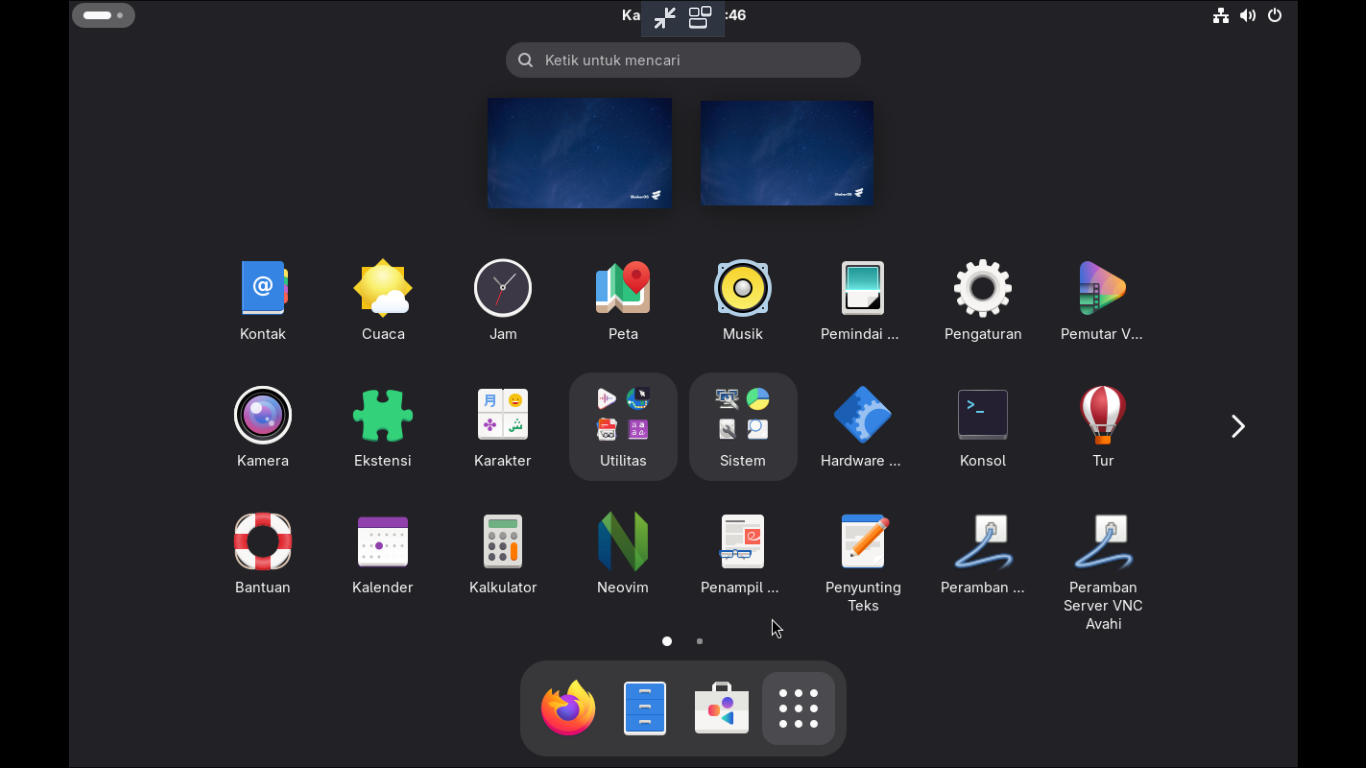Click the shrink arrows overlay button
Screen dimensions: 1366x768
665,17
